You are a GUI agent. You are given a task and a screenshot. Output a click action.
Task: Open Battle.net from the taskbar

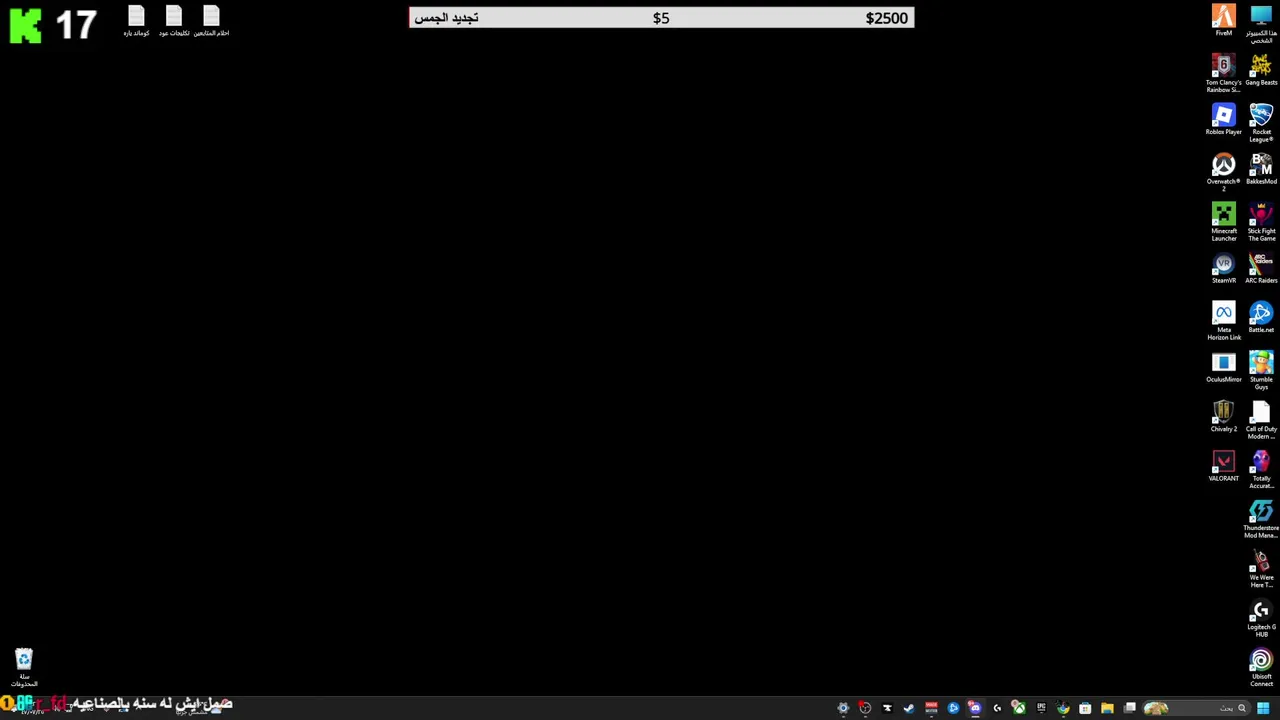tap(953, 708)
